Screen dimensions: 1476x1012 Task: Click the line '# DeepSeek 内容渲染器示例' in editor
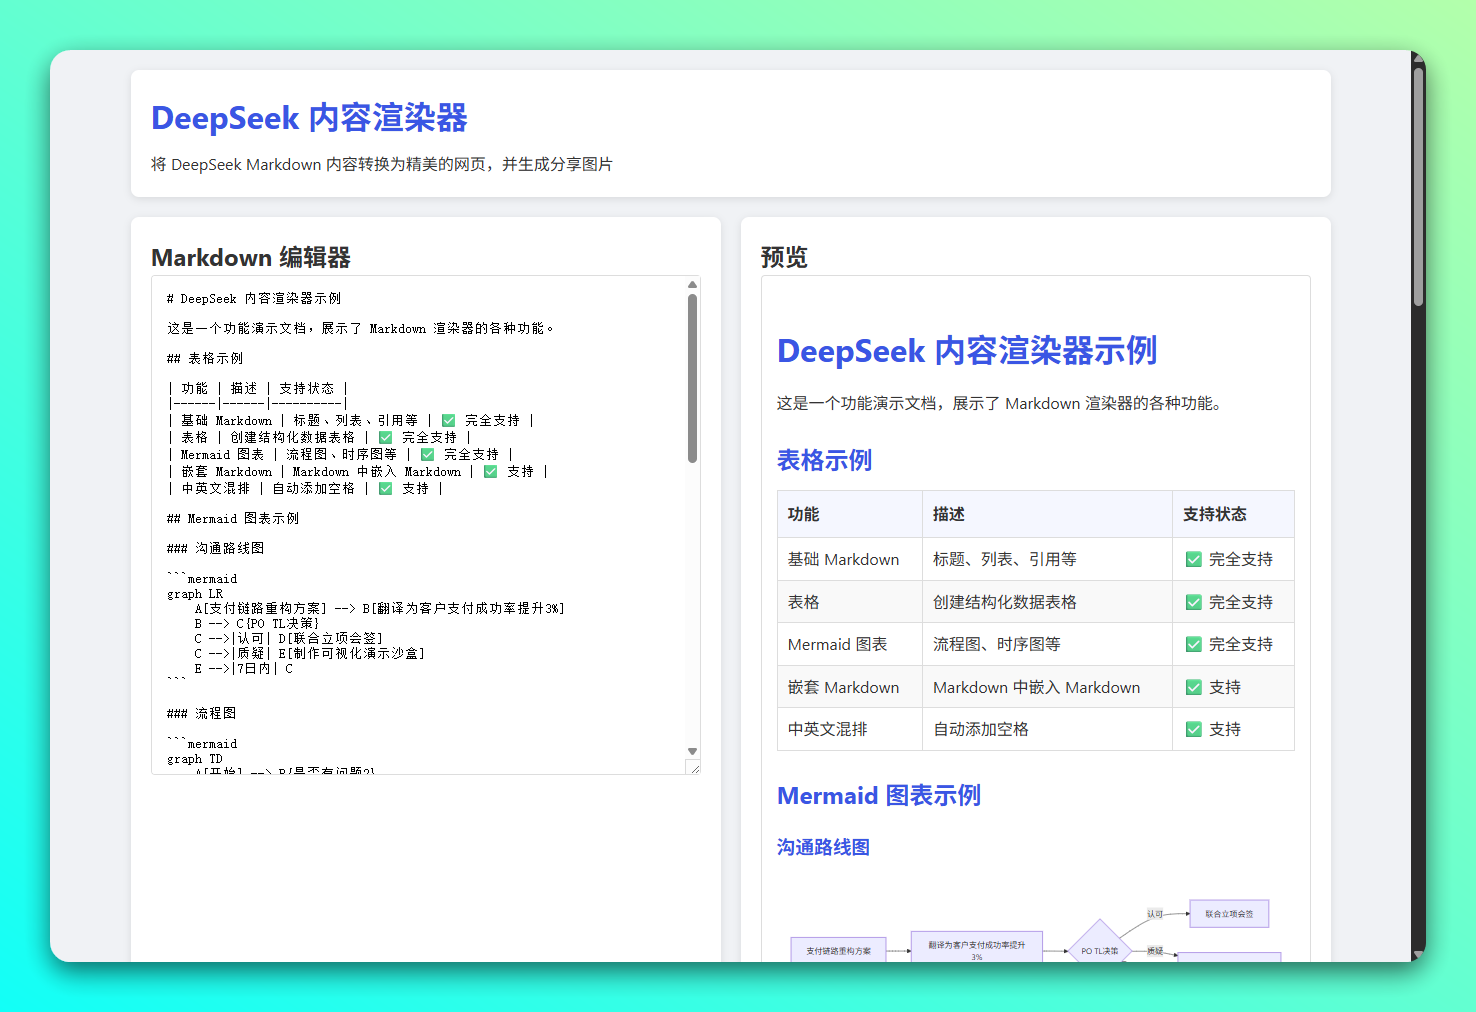click(x=254, y=298)
